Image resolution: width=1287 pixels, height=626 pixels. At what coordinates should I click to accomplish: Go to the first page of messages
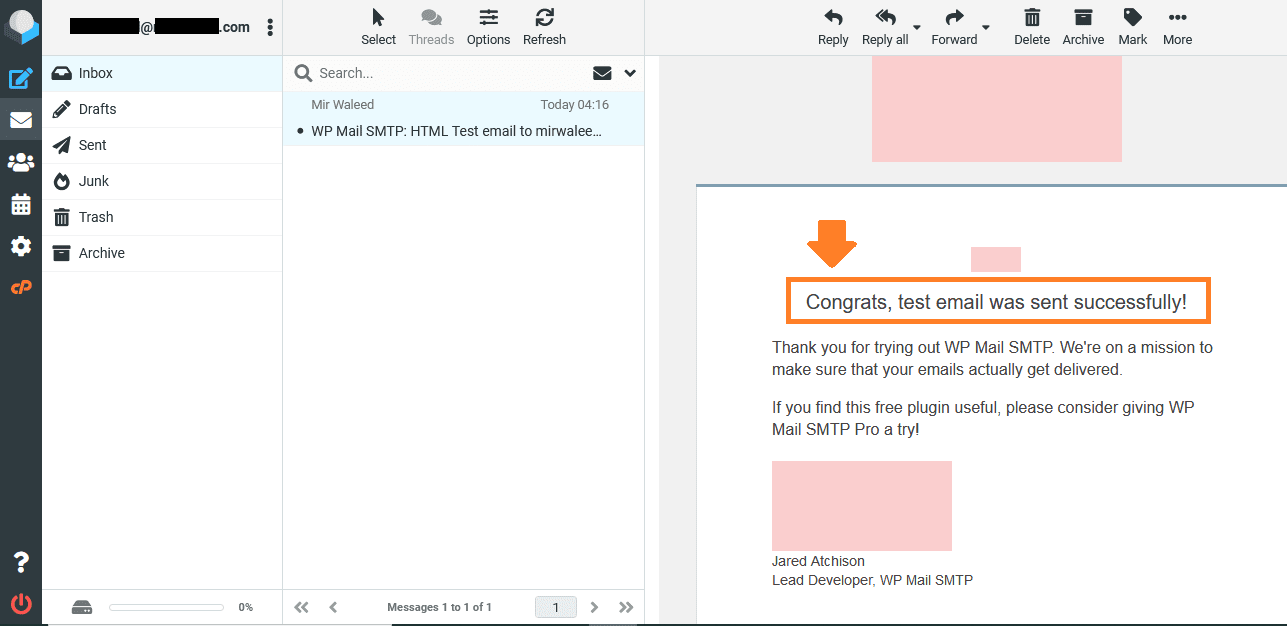click(x=301, y=607)
